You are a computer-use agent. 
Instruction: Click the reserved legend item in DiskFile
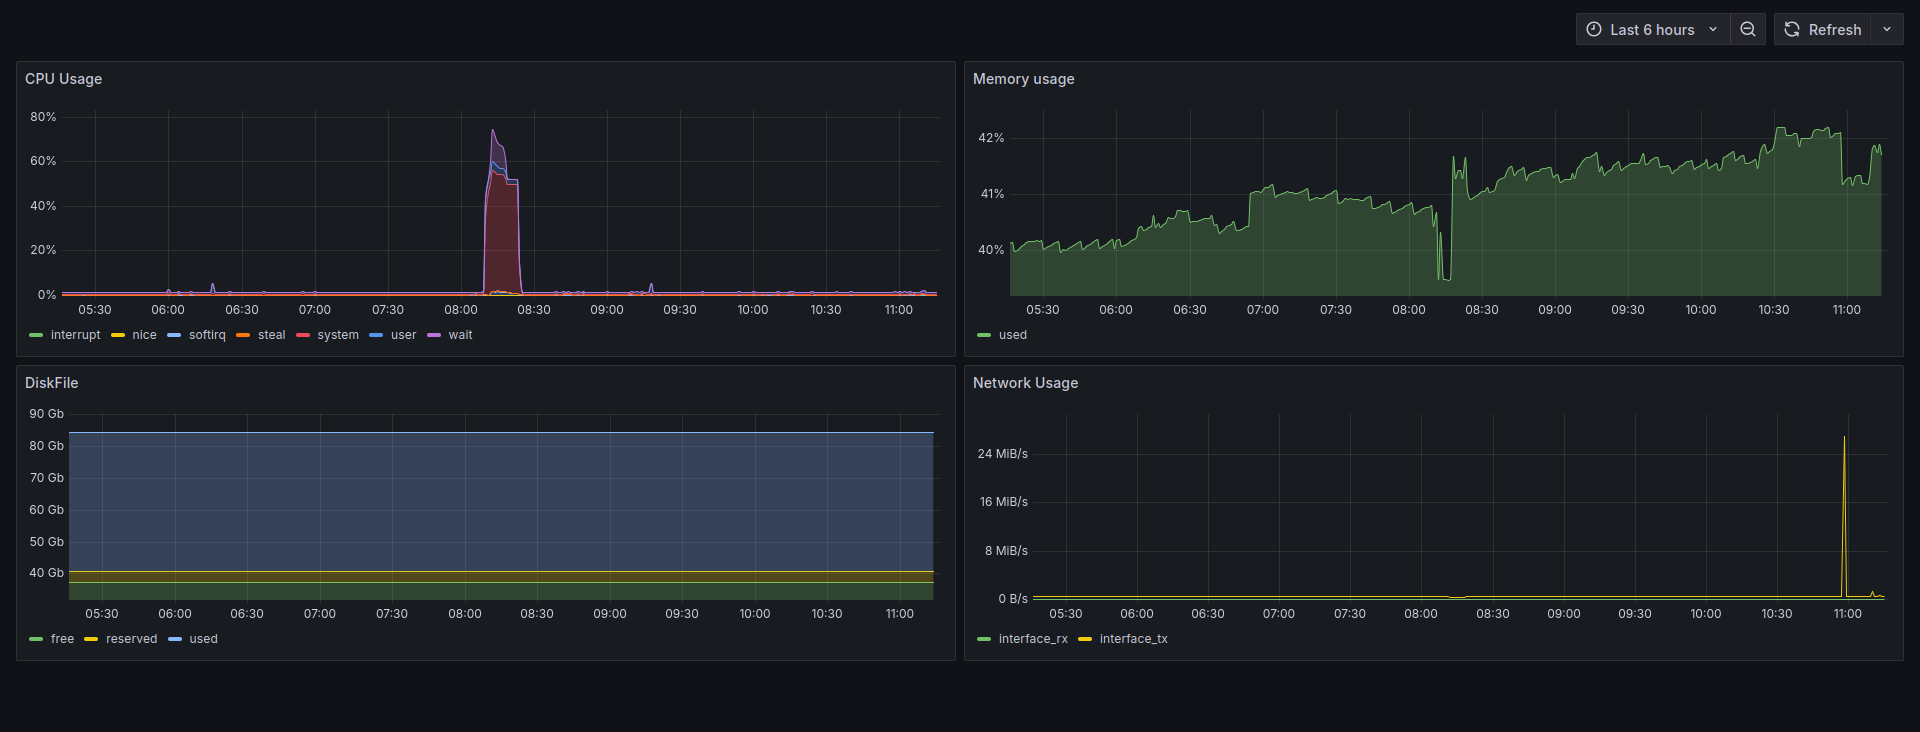coord(131,639)
